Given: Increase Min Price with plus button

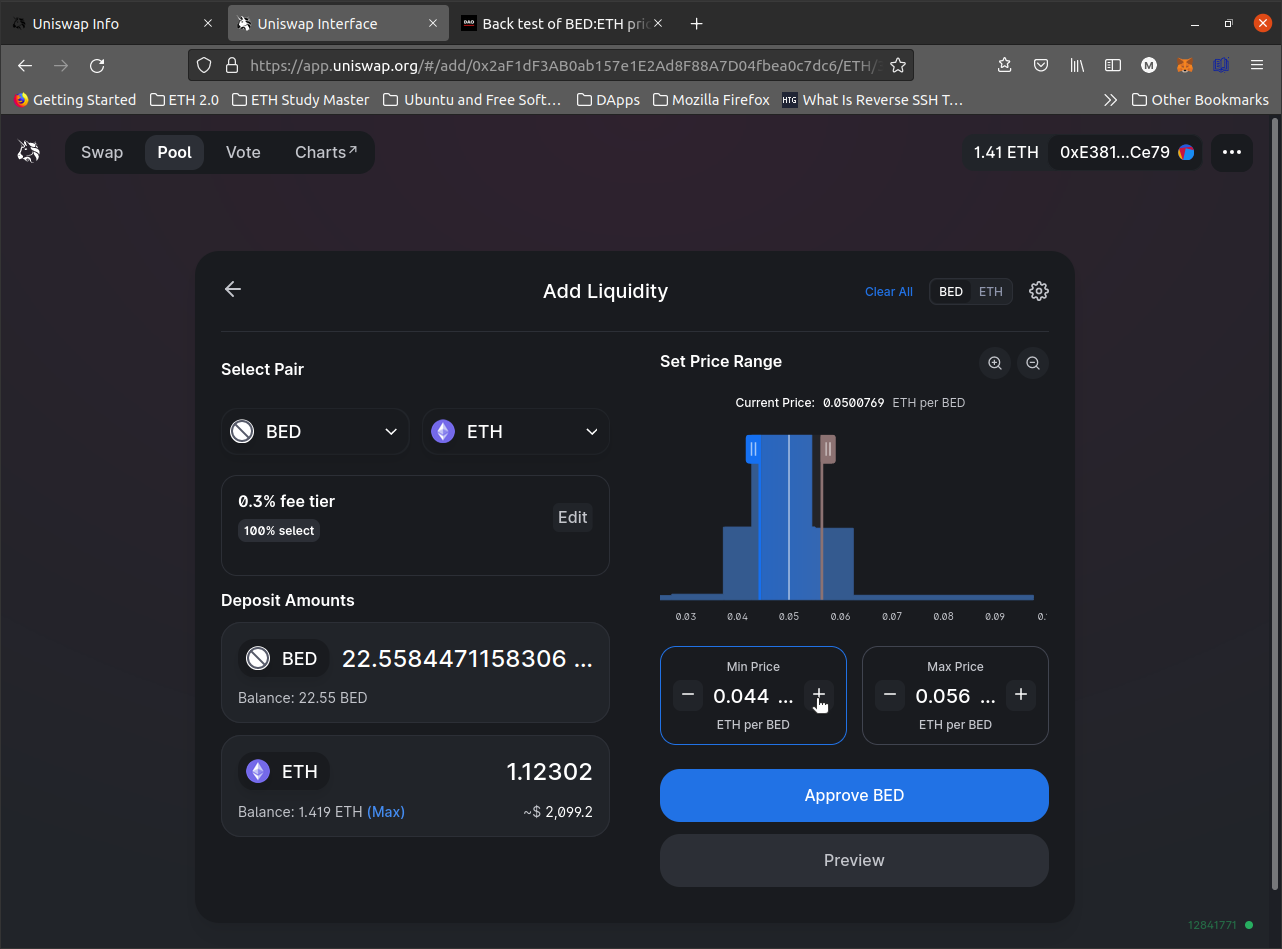Looking at the screenshot, I should [818, 695].
